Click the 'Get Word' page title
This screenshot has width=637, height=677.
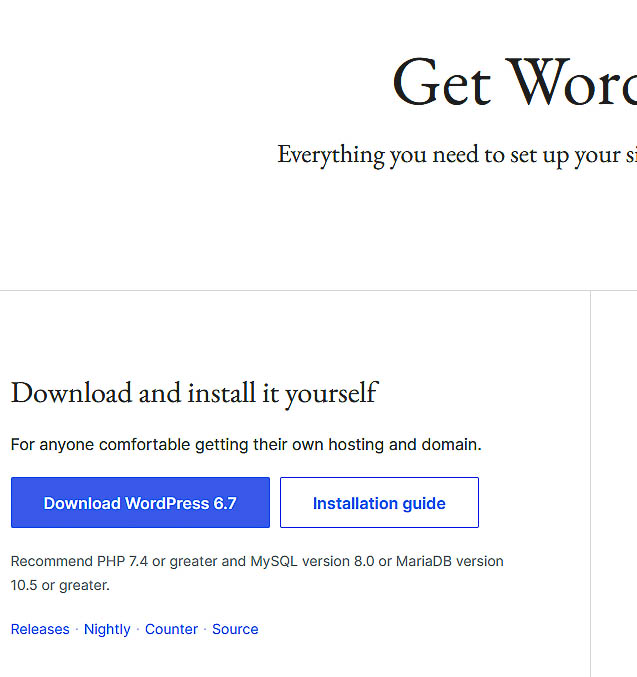(514, 81)
